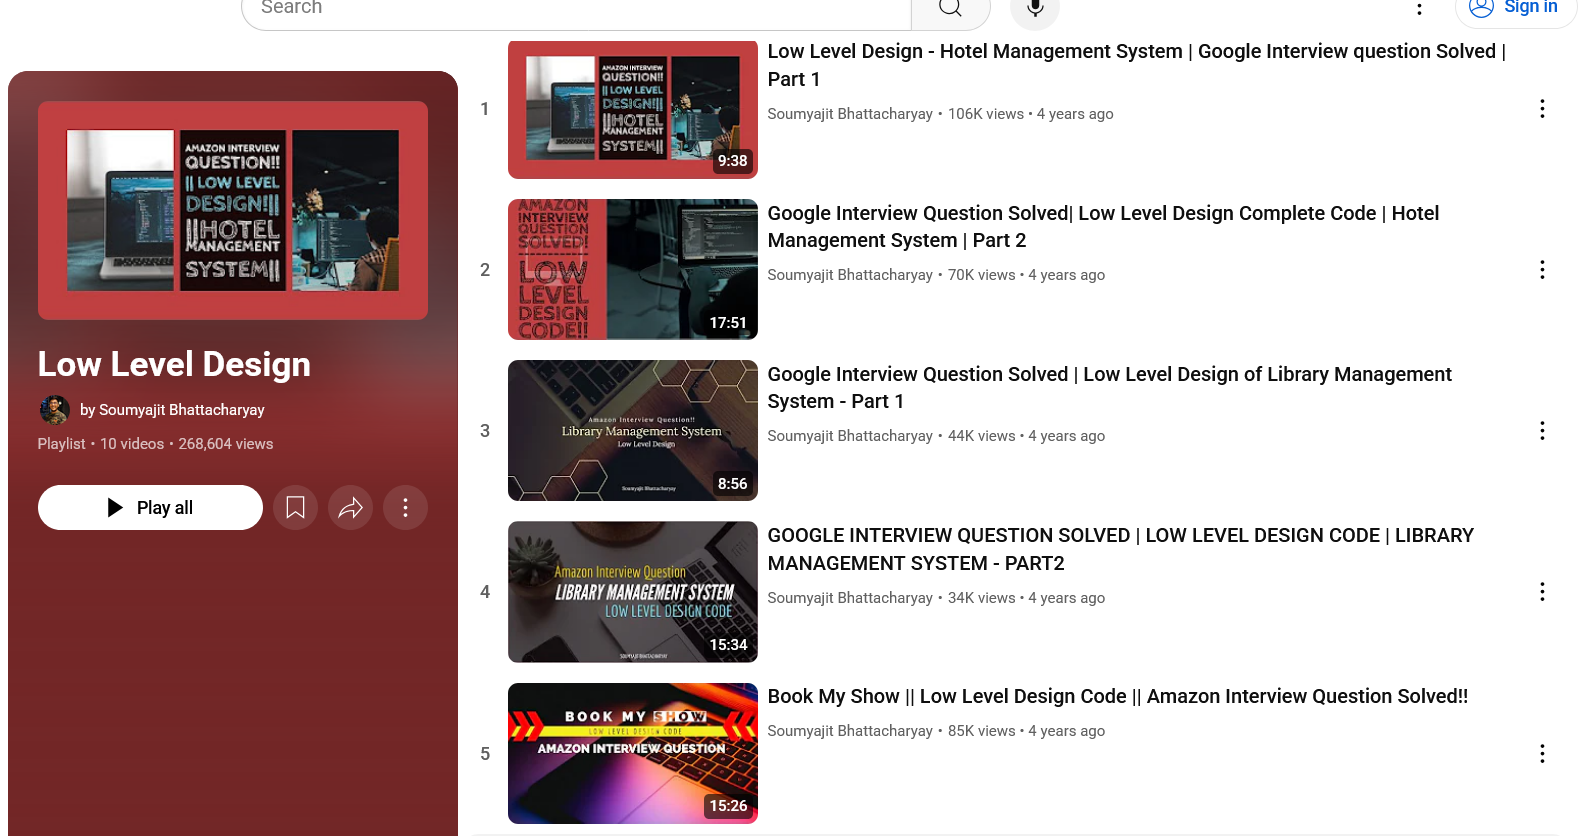Image resolution: width=1580 pixels, height=836 pixels.
Task: Play the 9:38 Hotel Management System thumbnail
Action: pos(633,109)
